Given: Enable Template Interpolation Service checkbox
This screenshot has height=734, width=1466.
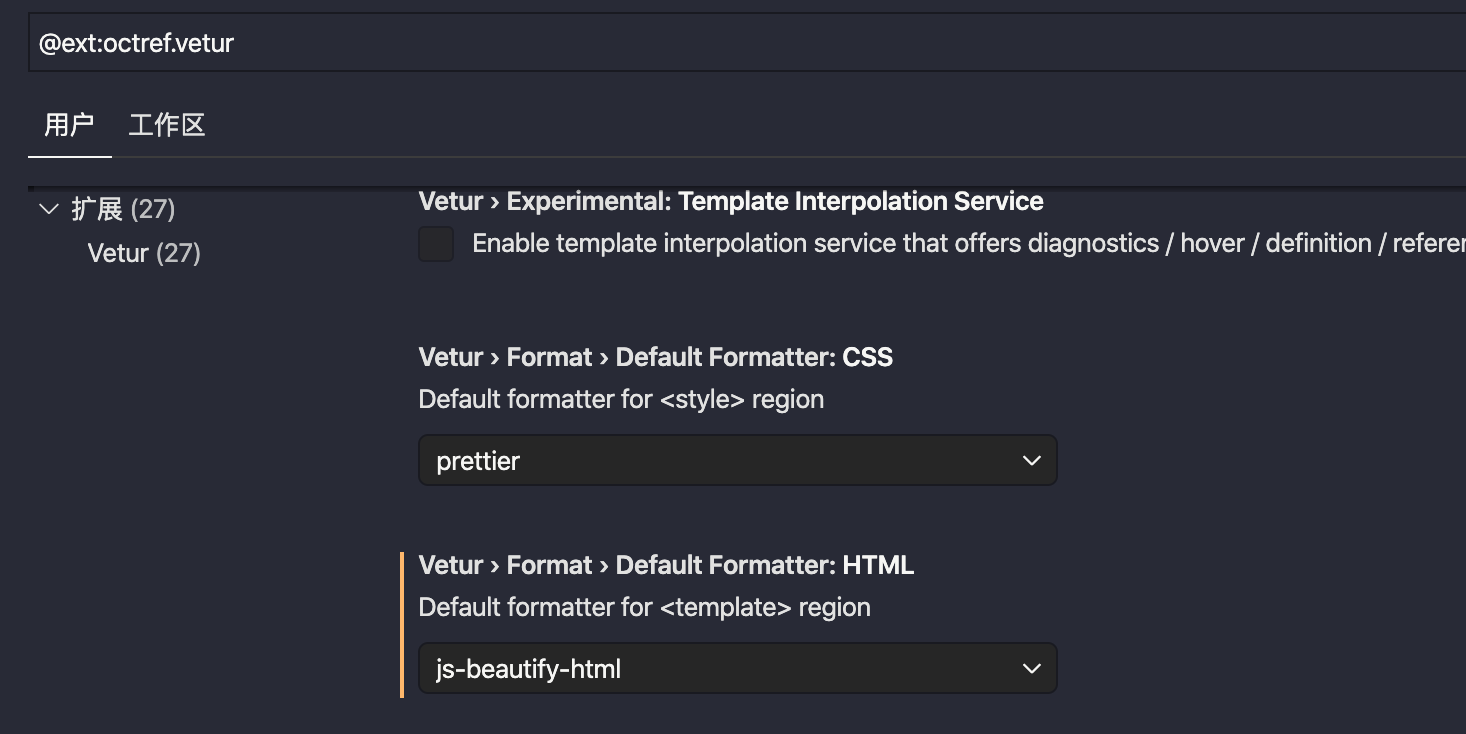Looking at the screenshot, I should pyautogui.click(x=436, y=244).
